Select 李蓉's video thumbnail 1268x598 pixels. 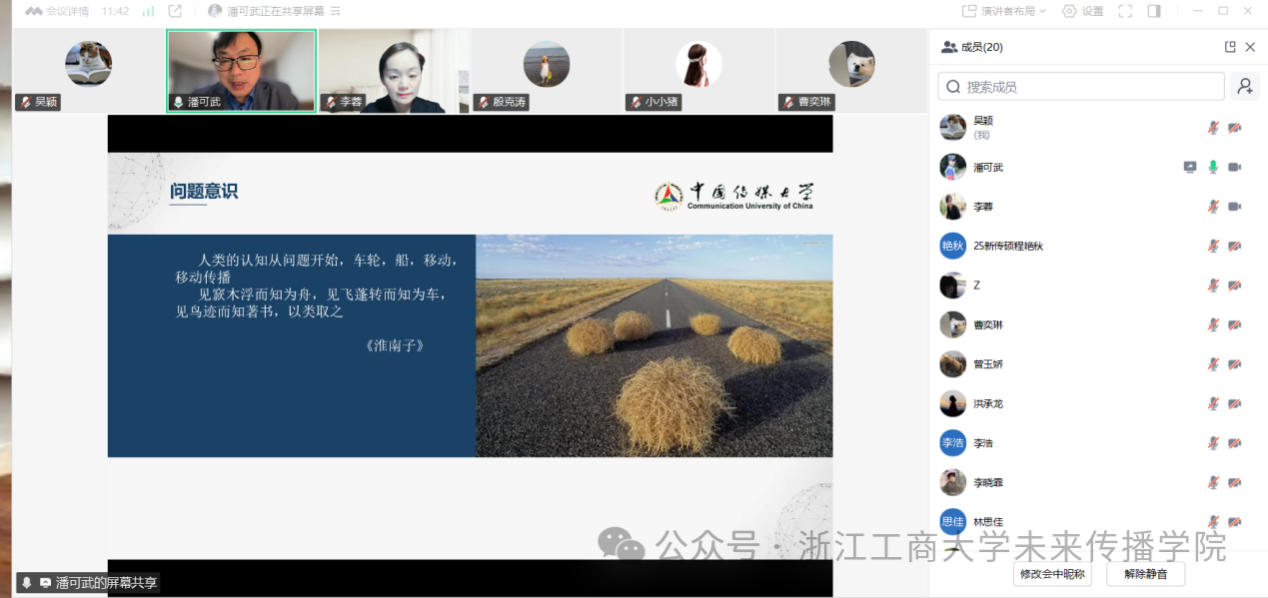click(394, 70)
